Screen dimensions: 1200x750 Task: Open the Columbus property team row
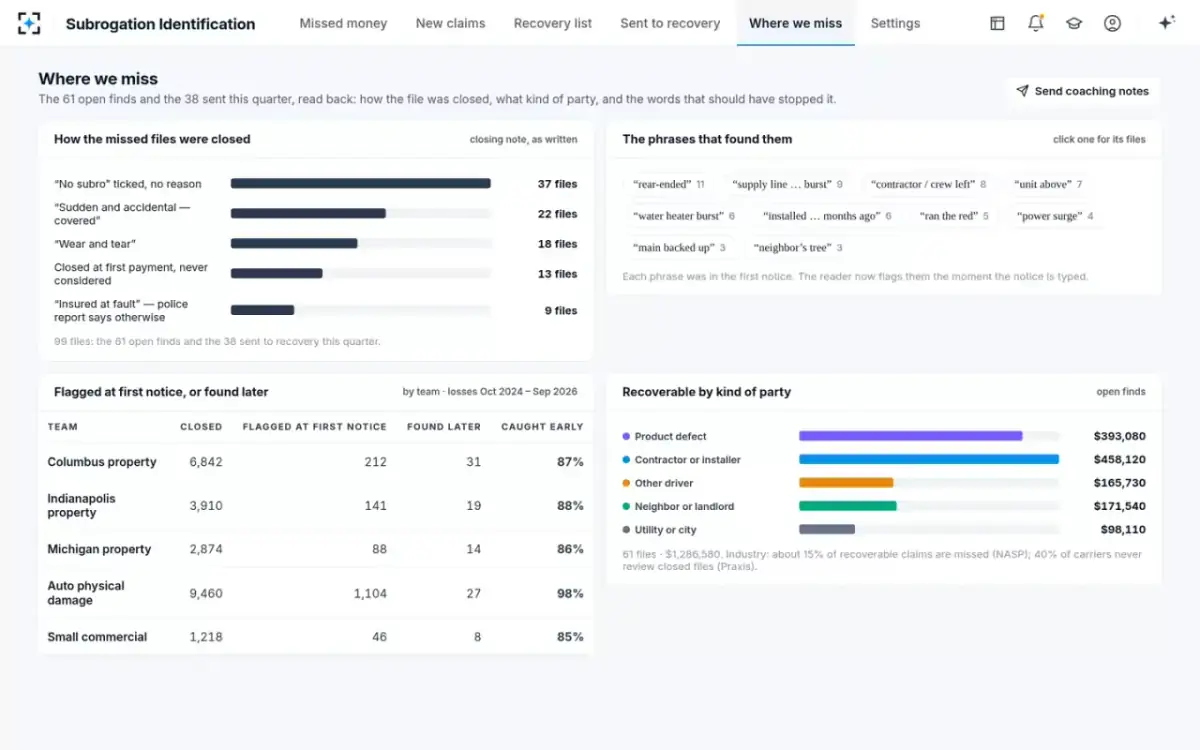316,462
